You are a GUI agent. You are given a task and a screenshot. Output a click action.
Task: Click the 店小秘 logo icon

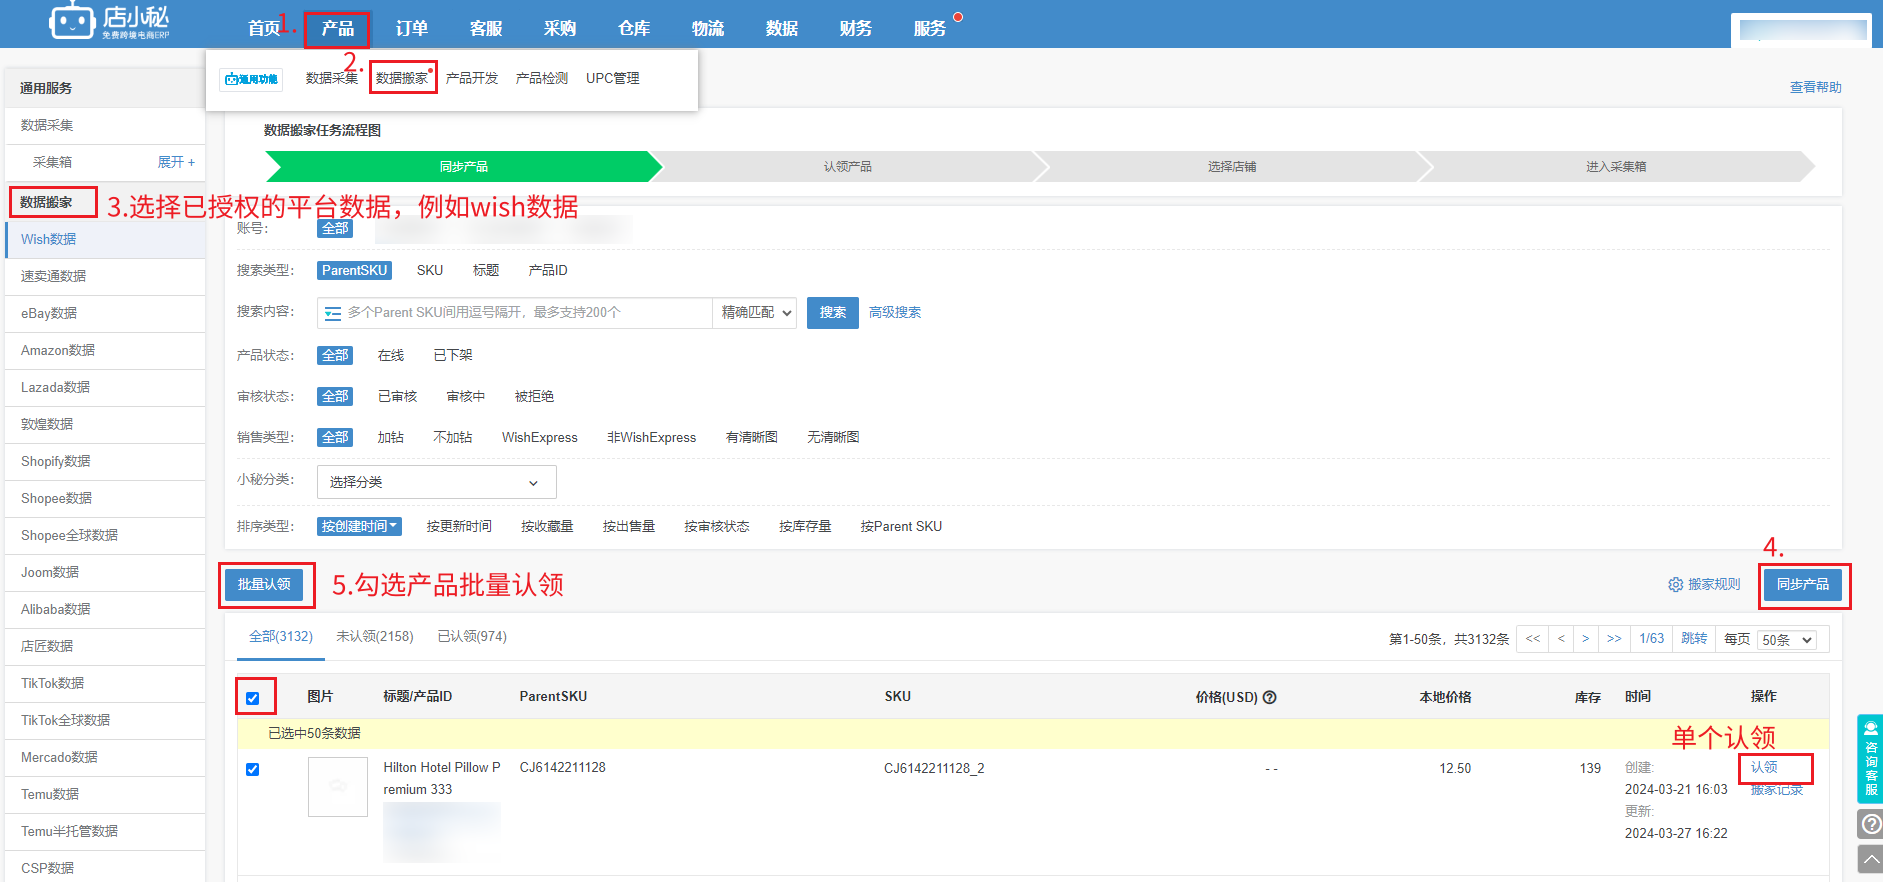[72, 21]
